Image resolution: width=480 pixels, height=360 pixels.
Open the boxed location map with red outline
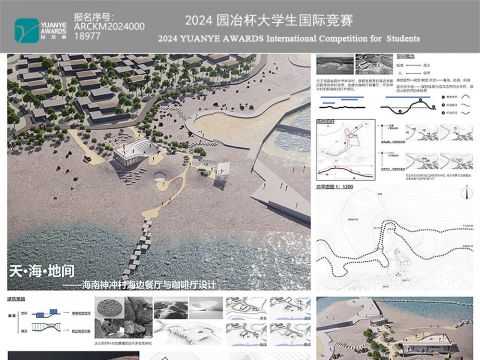[x=346, y=150]
